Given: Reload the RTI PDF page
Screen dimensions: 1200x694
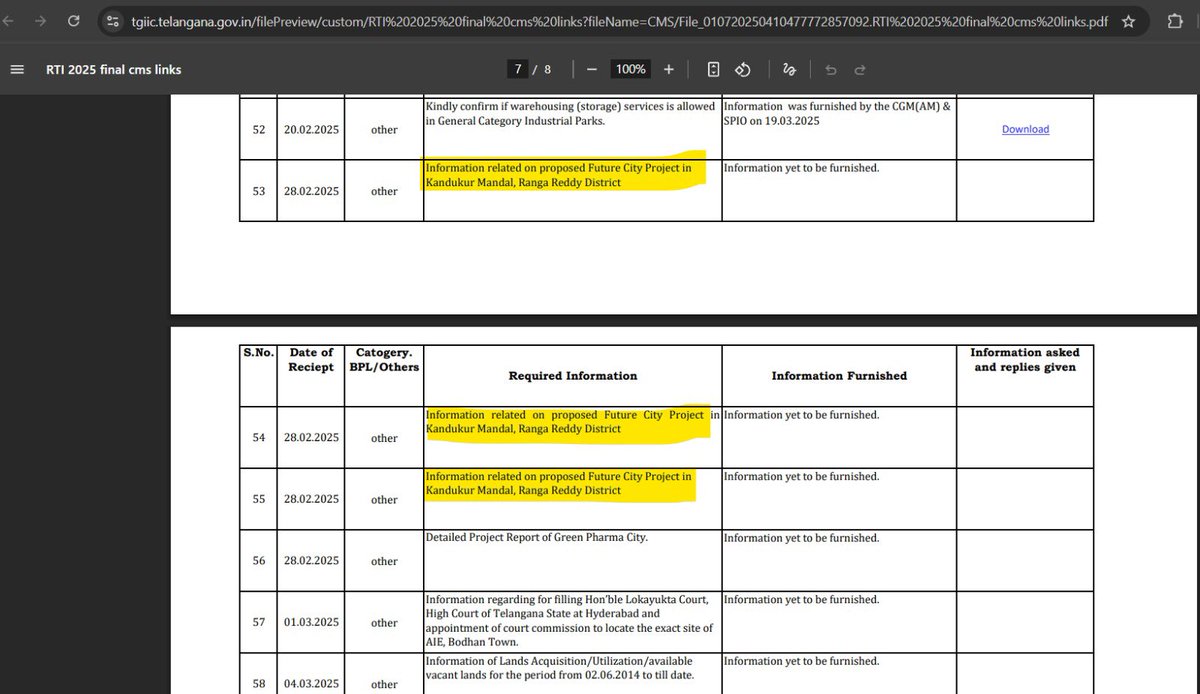Looking at the screenshot, I should 72,20.
